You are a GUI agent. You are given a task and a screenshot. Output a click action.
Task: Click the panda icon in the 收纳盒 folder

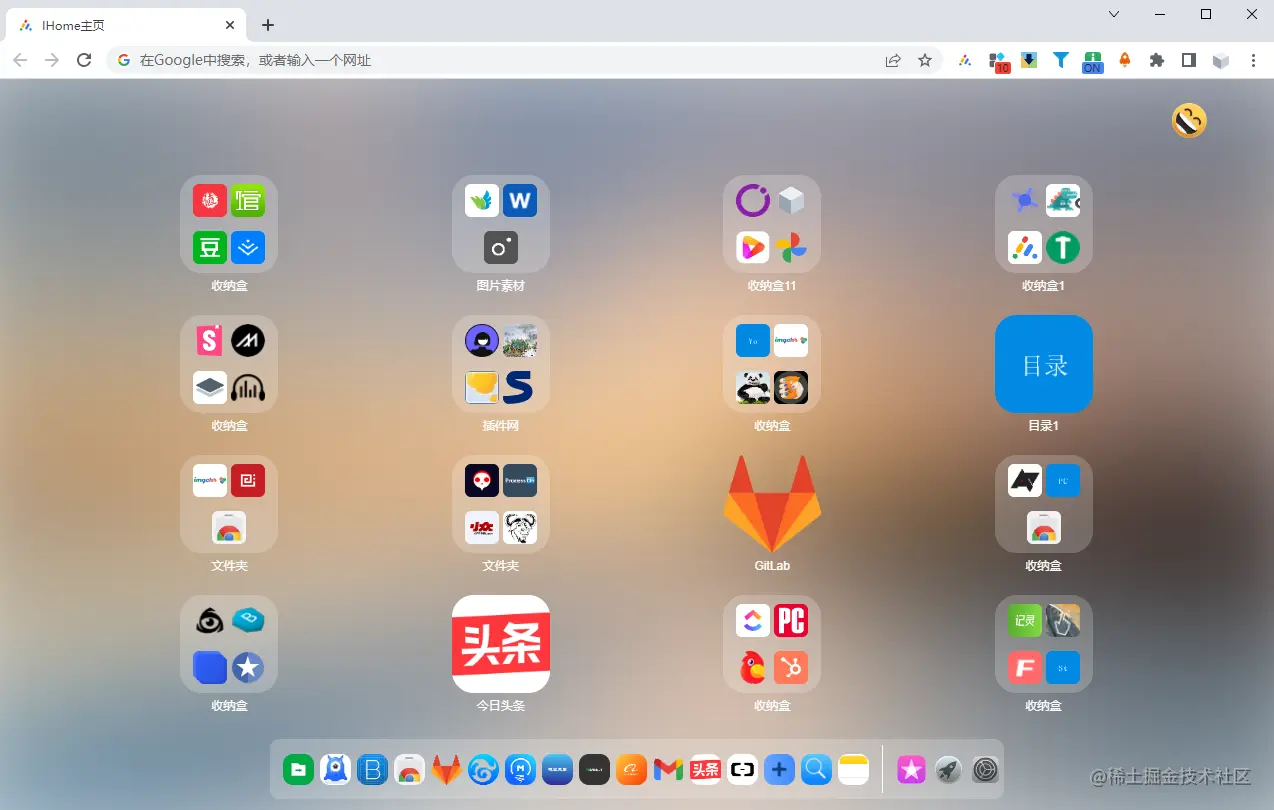click(x=753, y=387)
